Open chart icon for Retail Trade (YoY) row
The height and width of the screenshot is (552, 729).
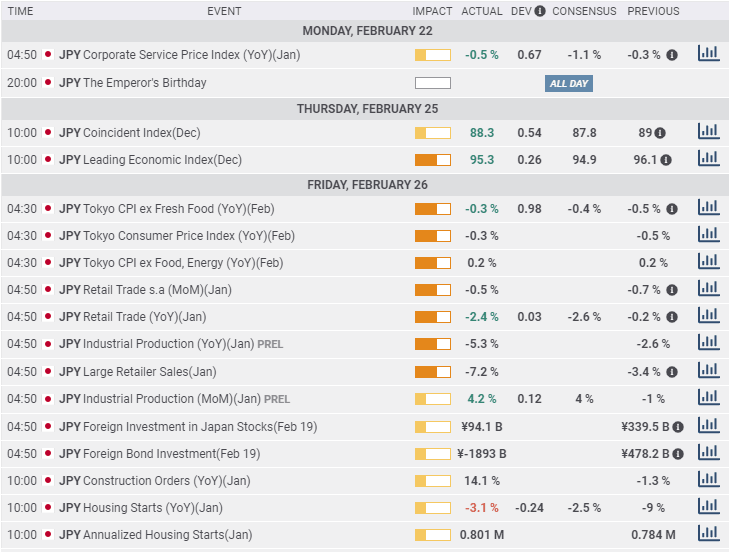point(708,316)
